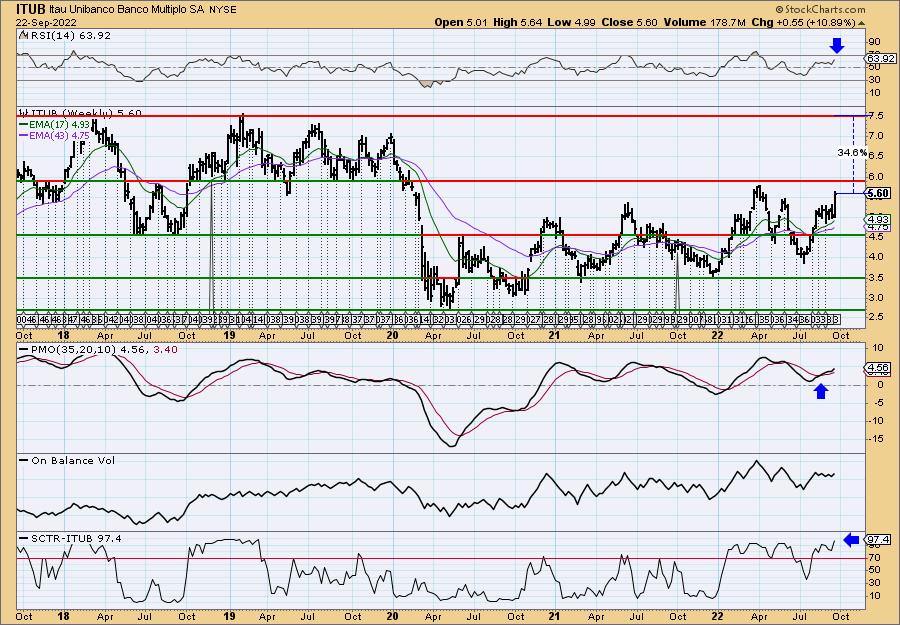Click the Open 5.01 value
The image size is (900, 625).
[460, 22]
